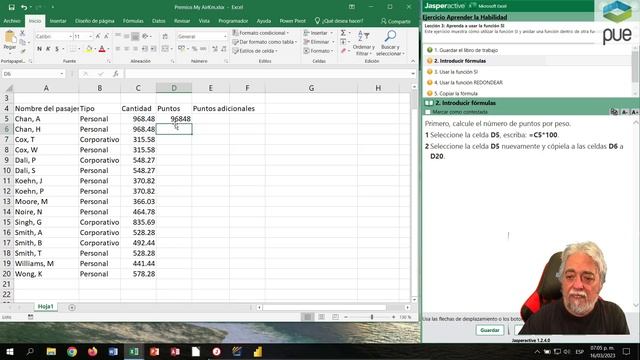Screen dimensions: 640x360
Task: Click the Undo arrow in title bar
Action: [x=24, y=7]
